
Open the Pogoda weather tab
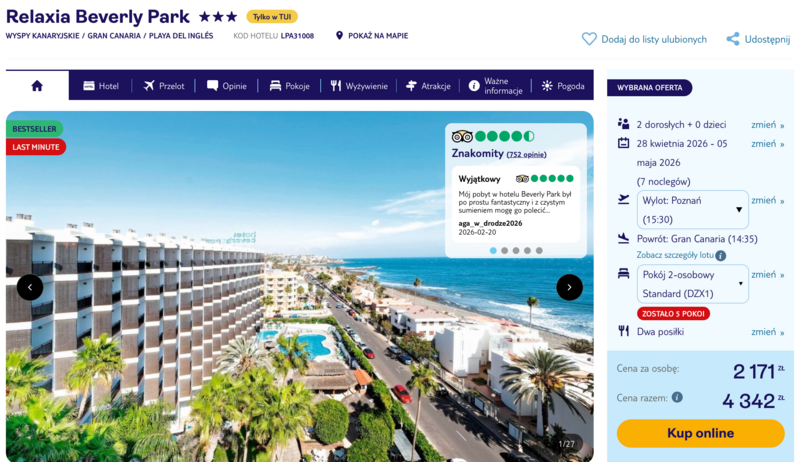coord(563,86)
